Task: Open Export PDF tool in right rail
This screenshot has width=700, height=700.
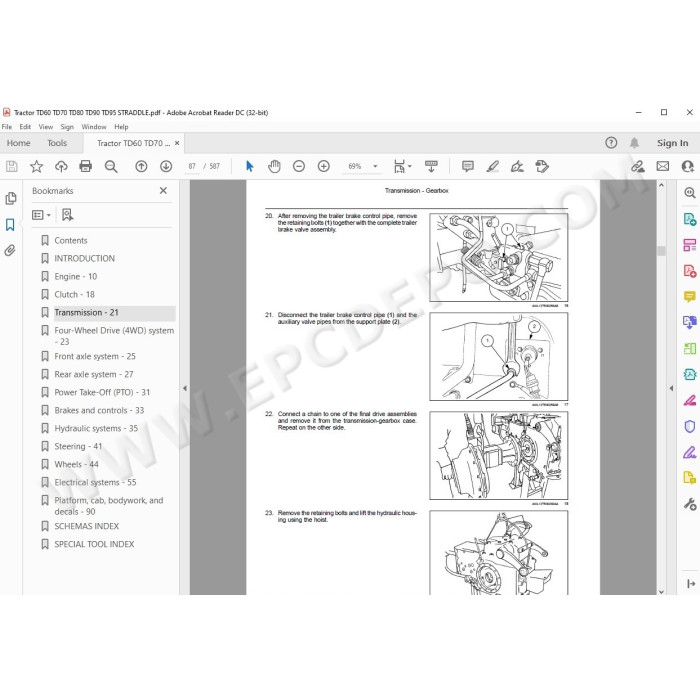Action: [690, 219]
